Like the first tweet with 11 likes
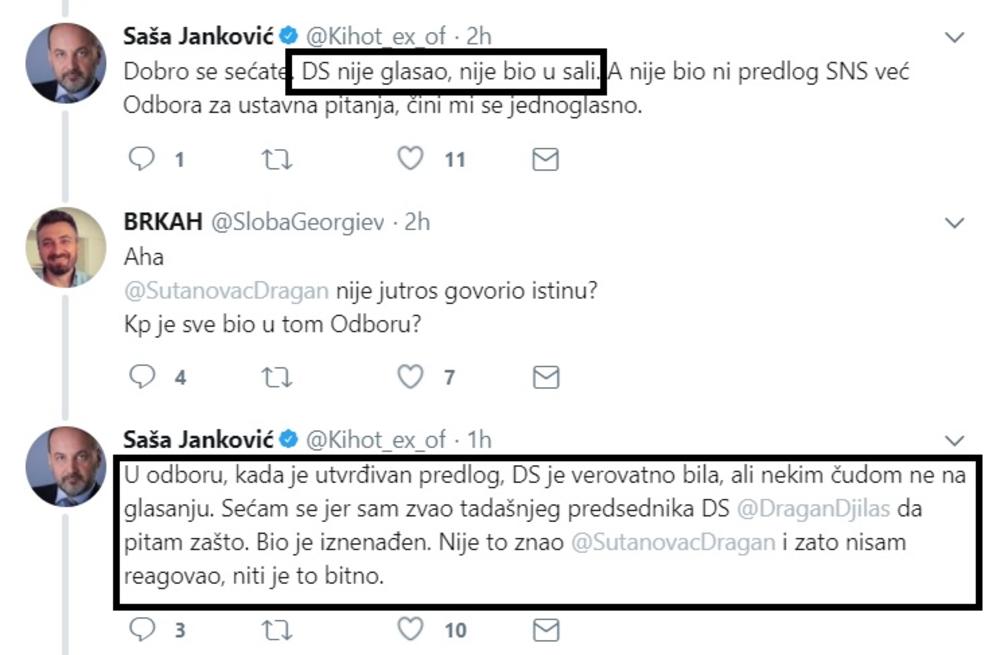Viewport: 1000px width, 655px height. point(411,158)
